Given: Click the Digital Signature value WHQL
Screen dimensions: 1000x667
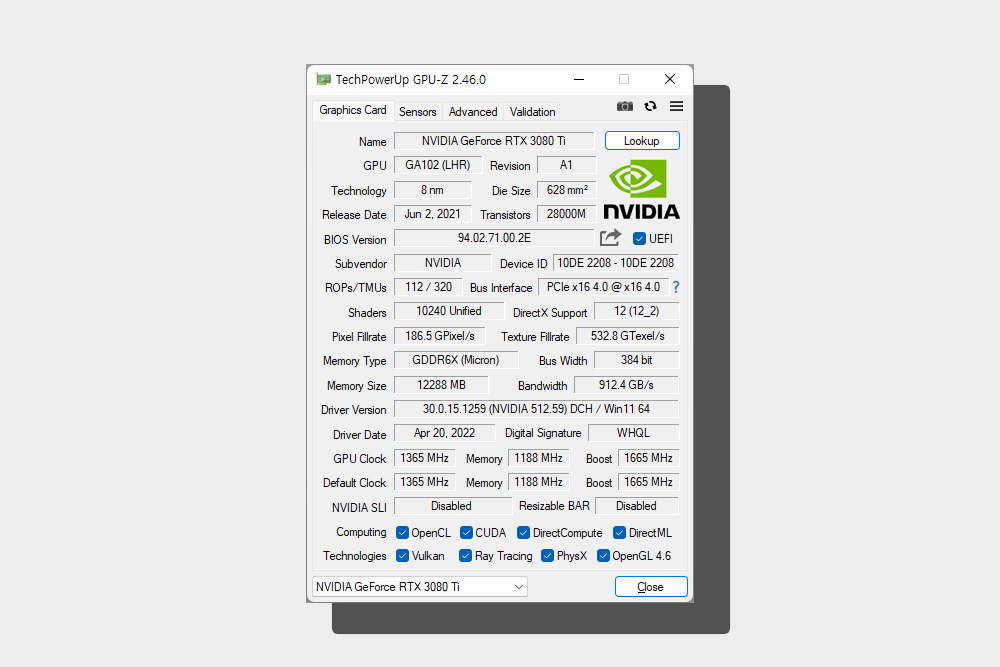Looking at the screenshot, I should tap(633, 433).
